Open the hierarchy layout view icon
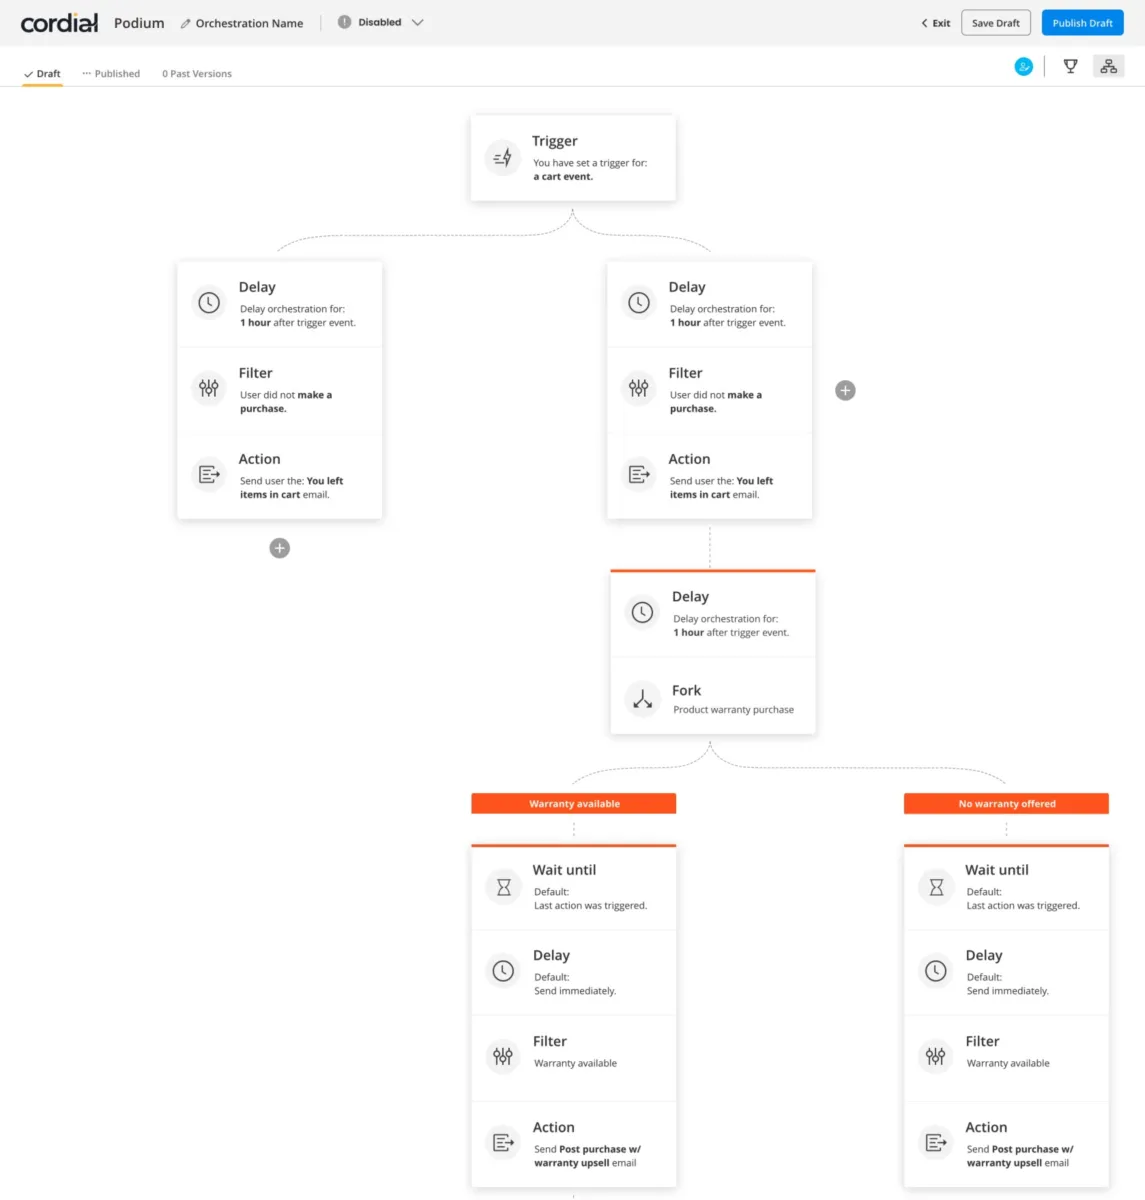Image resolution: width=1145 pixels, height=1200 pixels. pyautogui.click(x=1108, y=66)
